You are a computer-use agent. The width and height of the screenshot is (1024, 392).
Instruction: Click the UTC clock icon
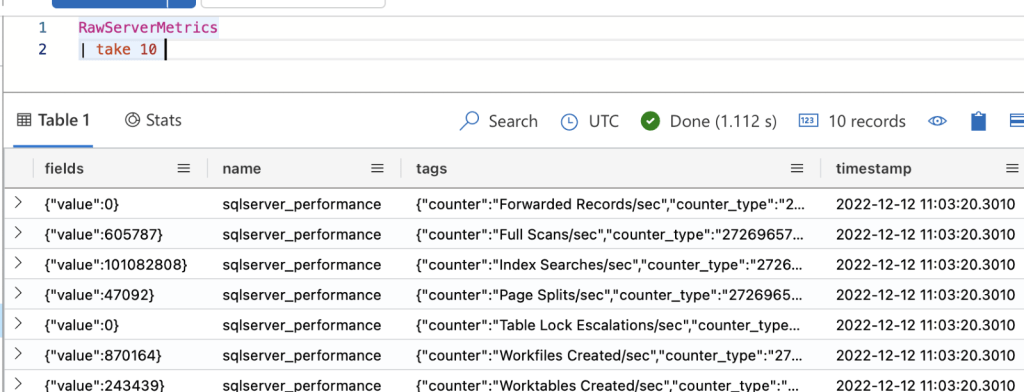569,122
